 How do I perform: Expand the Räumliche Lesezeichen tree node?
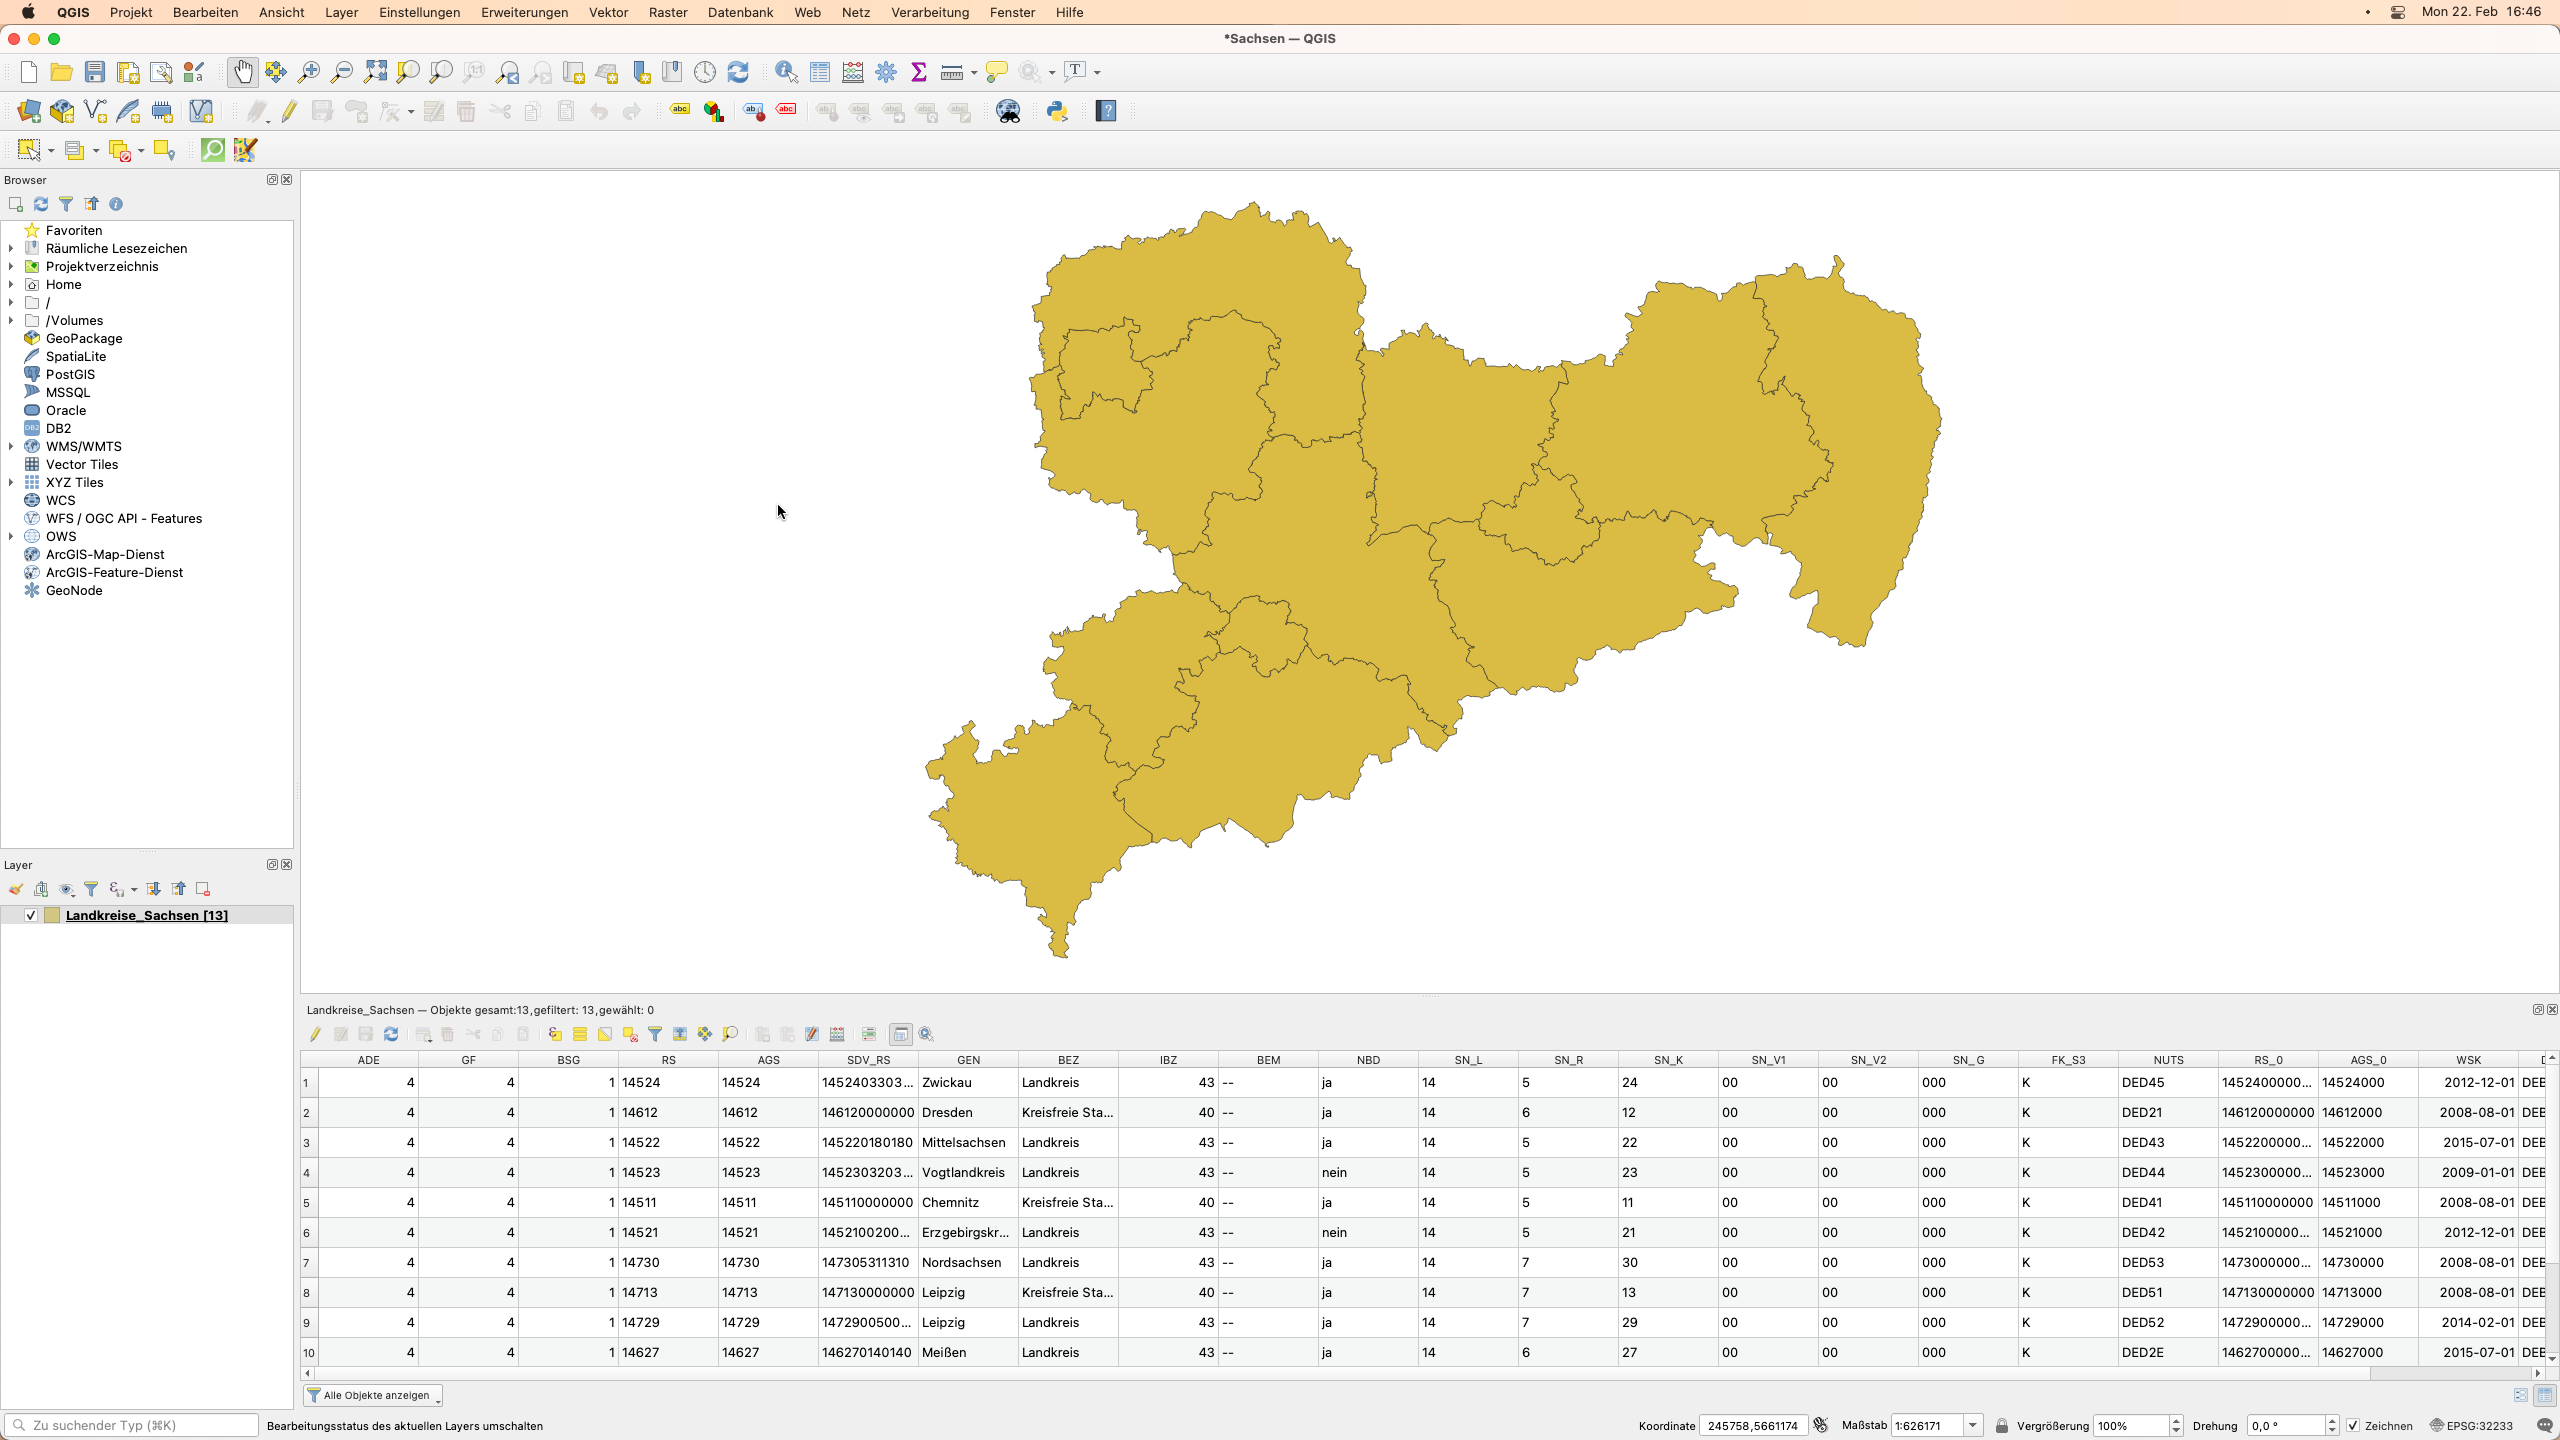11,248
